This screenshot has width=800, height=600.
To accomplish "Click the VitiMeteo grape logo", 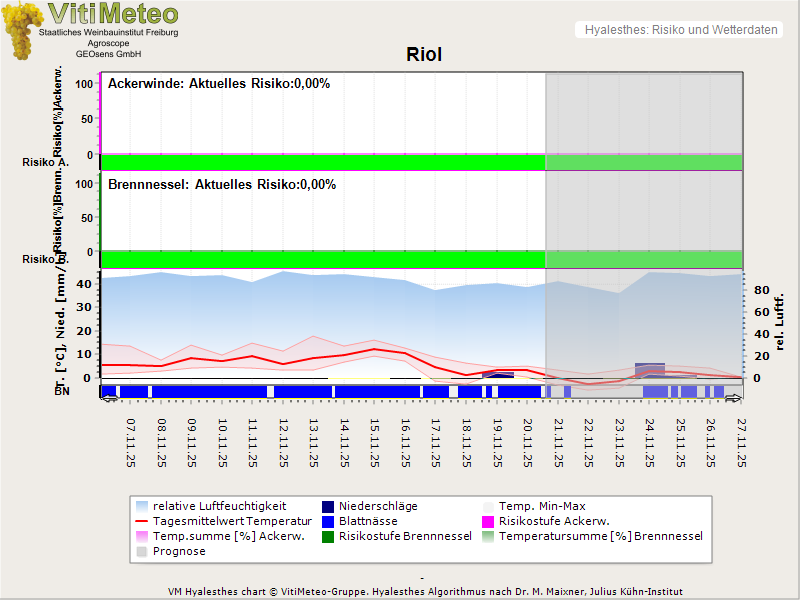I will click(24, 32).
